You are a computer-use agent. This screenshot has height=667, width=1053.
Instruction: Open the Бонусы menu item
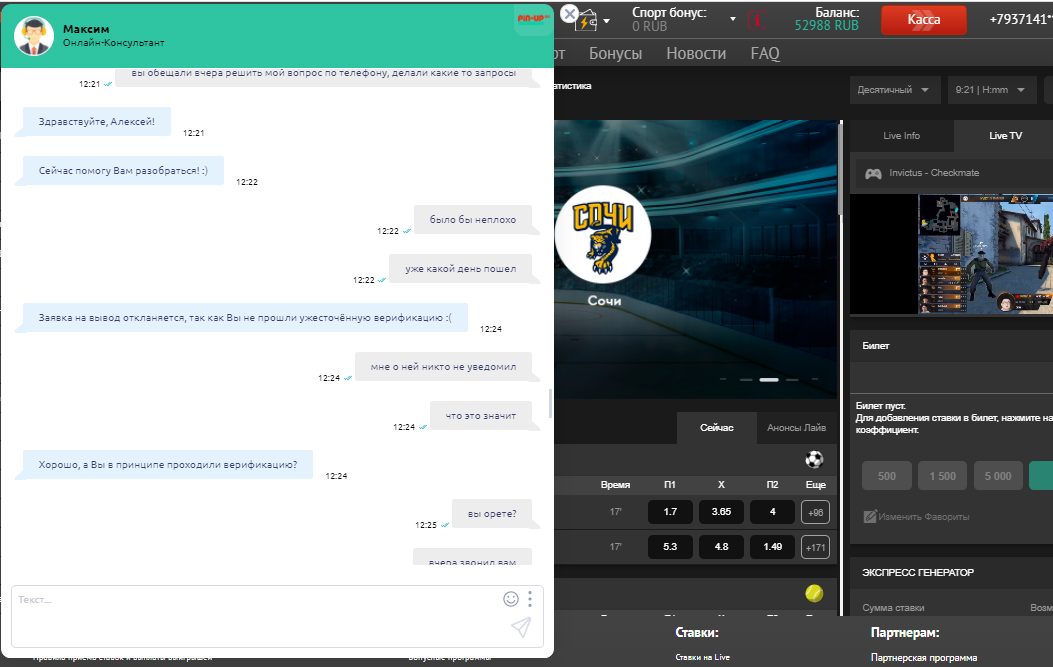615,54
